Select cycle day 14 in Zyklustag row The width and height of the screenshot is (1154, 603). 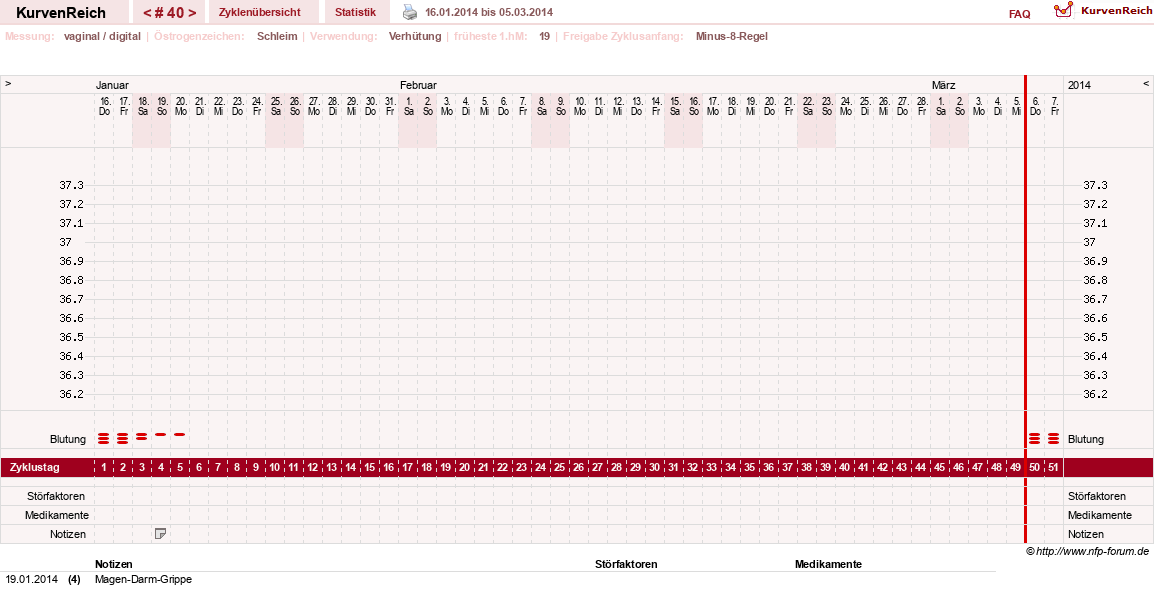(351, 468)
